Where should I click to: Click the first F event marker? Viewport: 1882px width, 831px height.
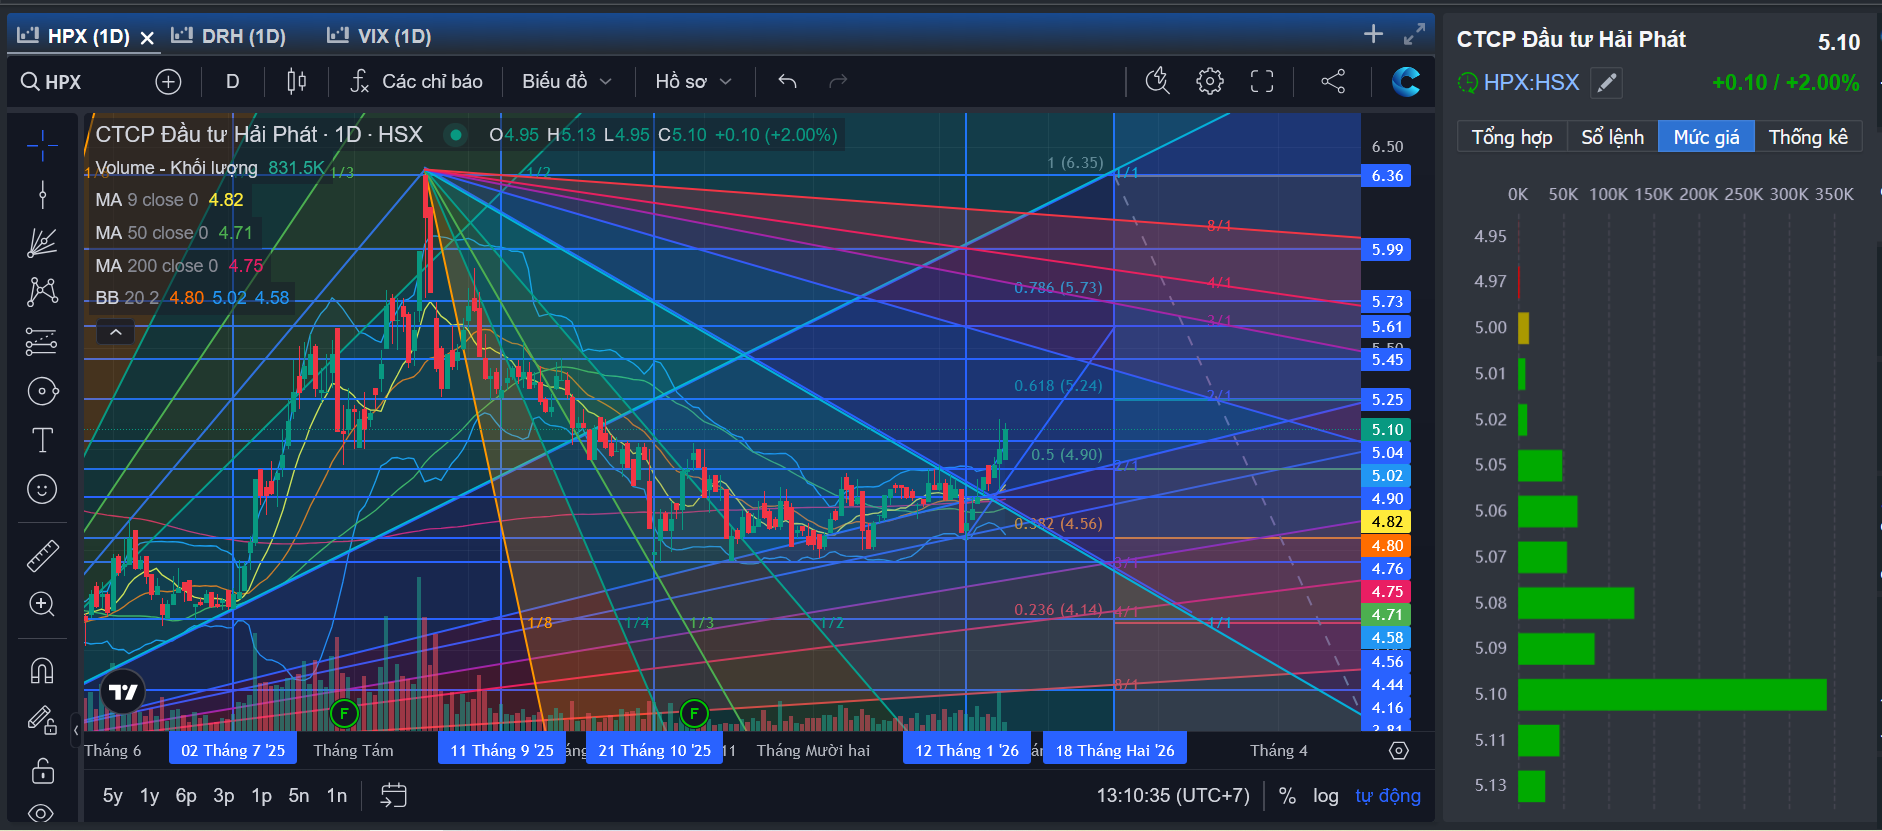344,713
